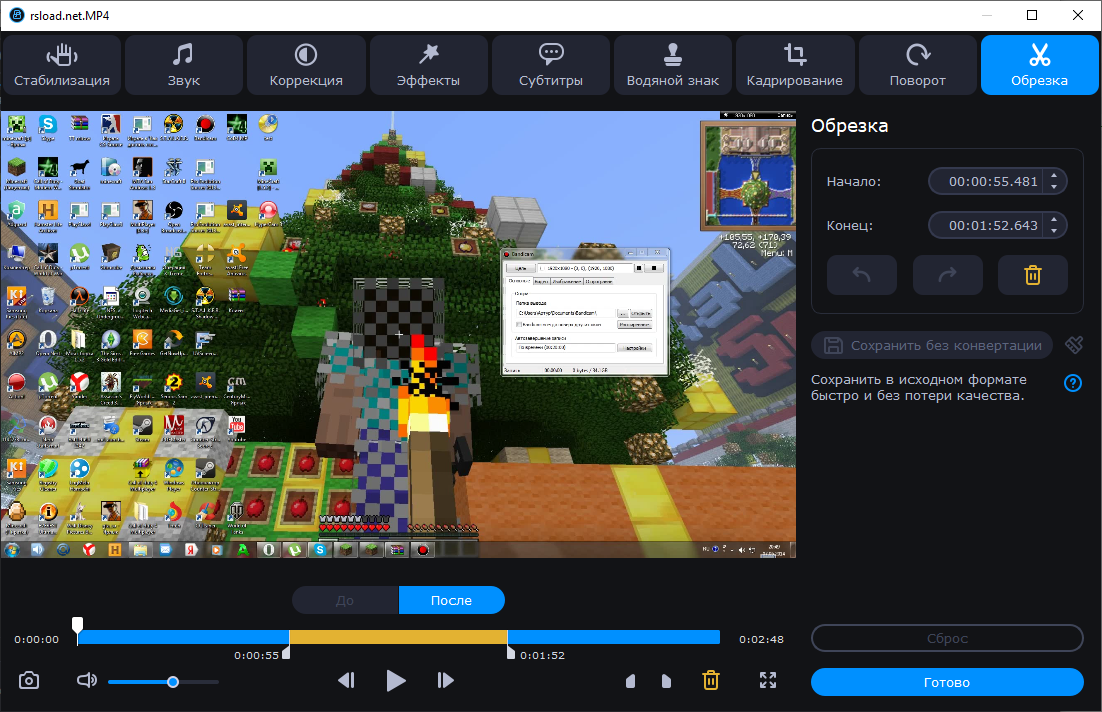This screenshot has width=1102, height=712.
Task: Take a snapshot with camera icon
Action: click(x=29, y=680)
